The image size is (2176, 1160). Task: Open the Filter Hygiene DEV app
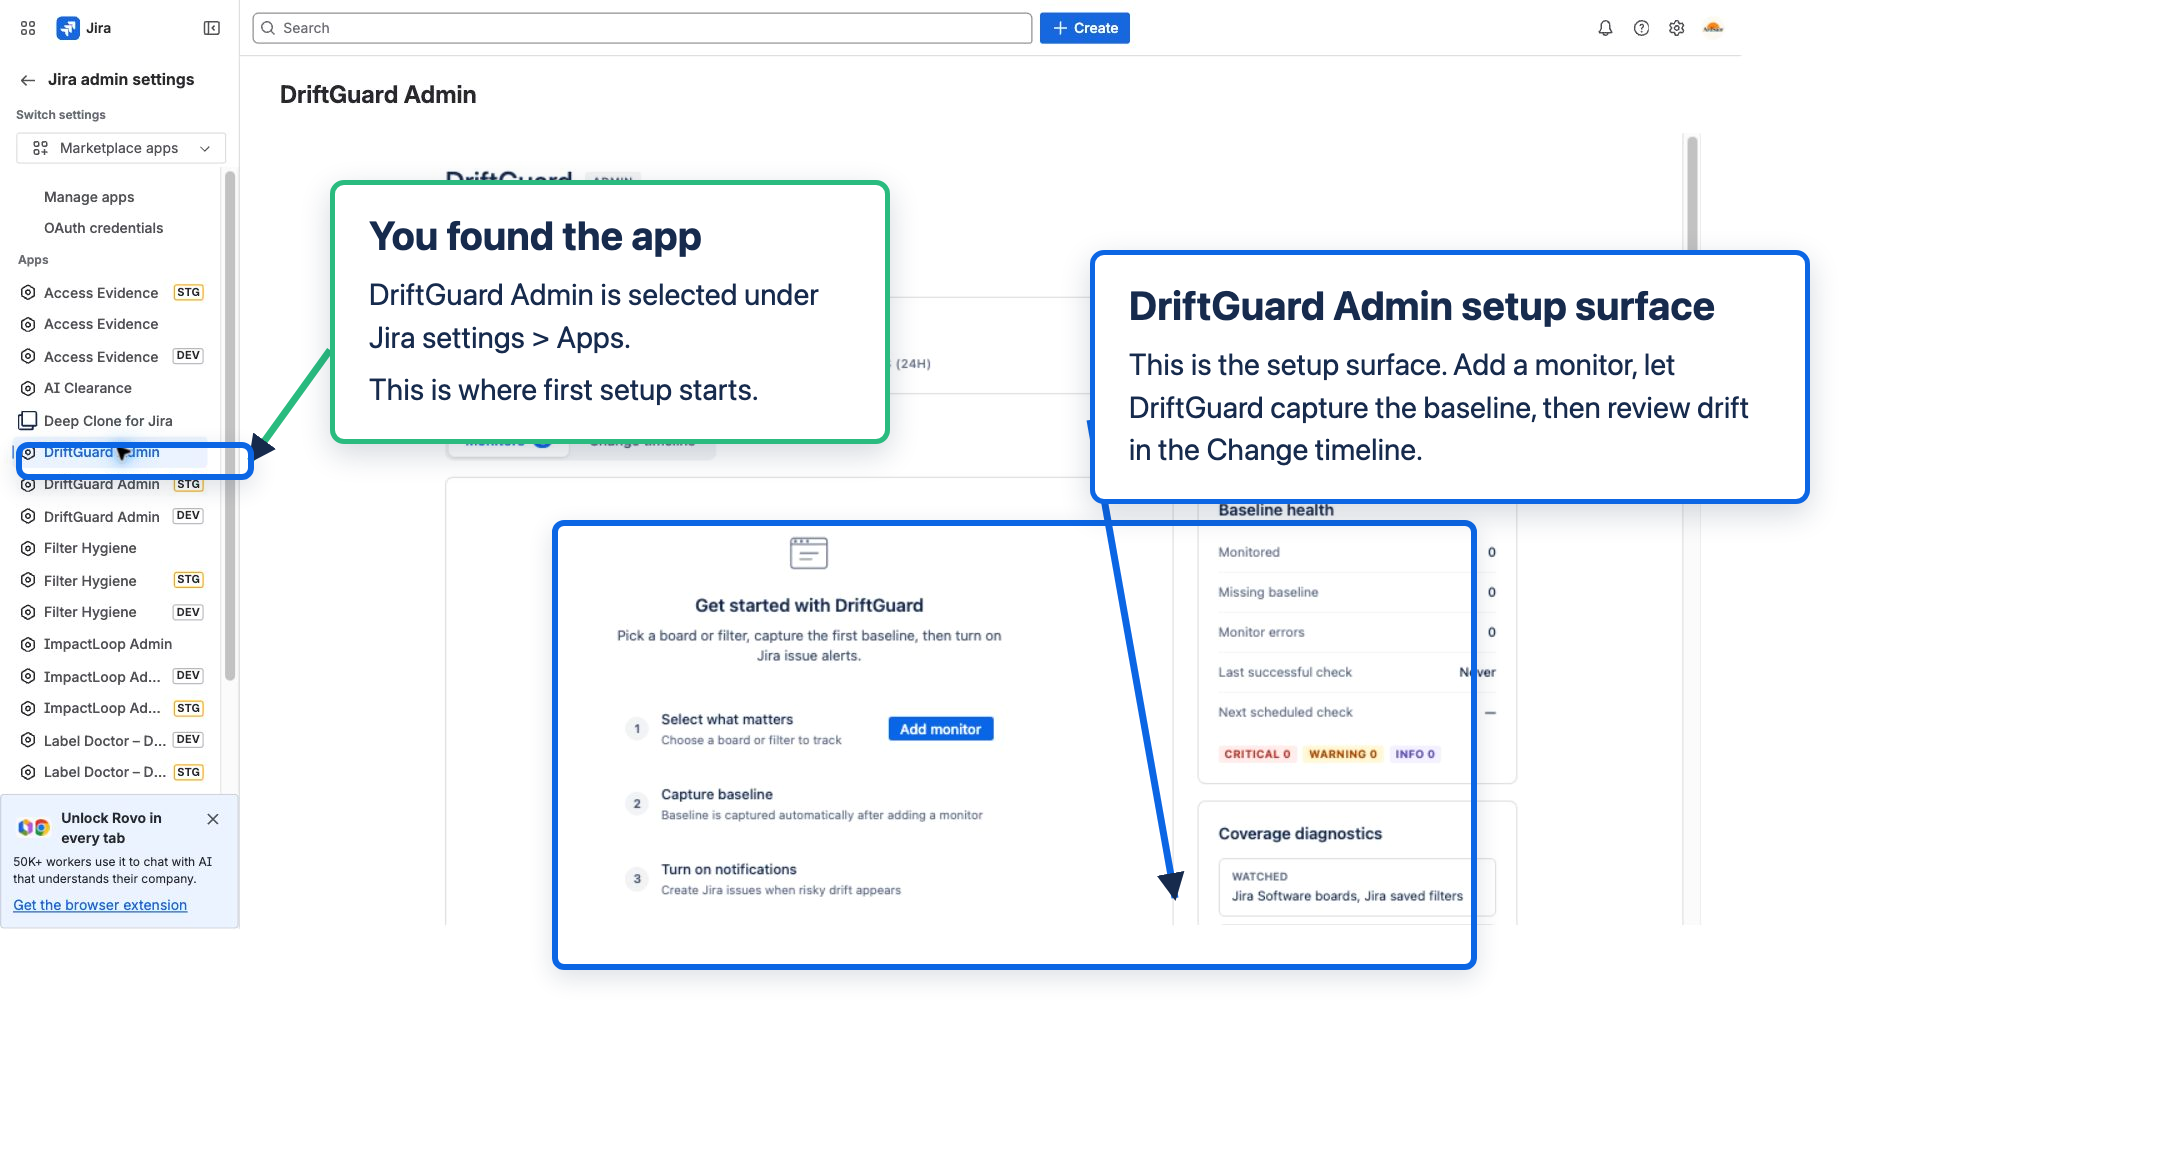tap(112, 612)
